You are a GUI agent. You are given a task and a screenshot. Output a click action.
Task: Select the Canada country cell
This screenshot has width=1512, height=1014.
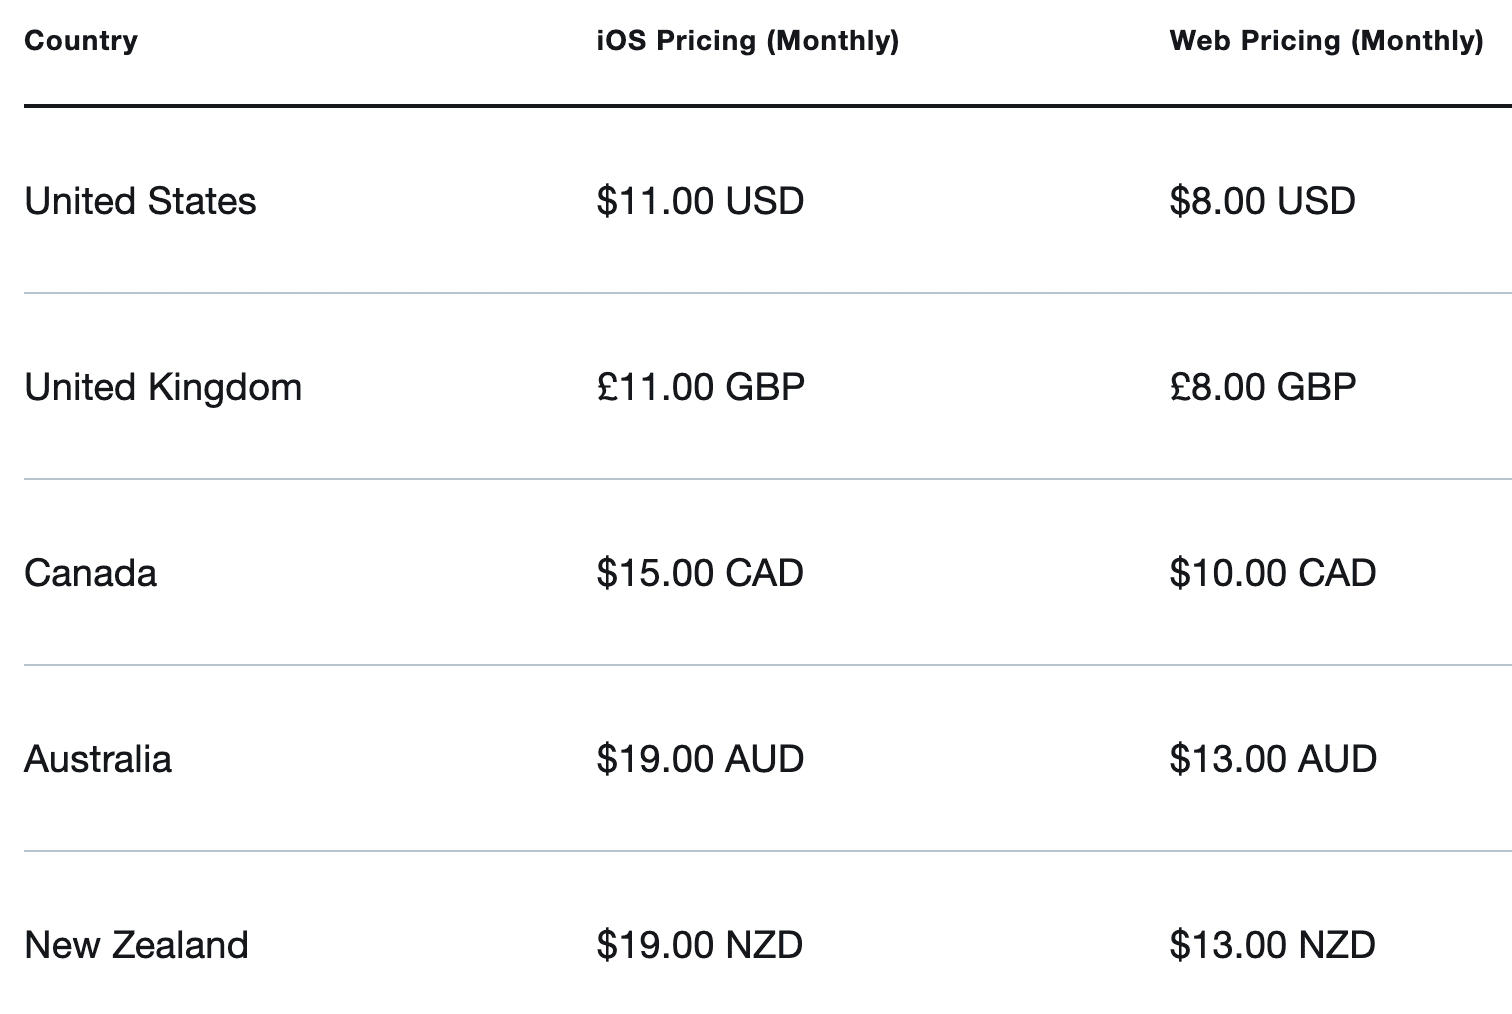[91, 573]
